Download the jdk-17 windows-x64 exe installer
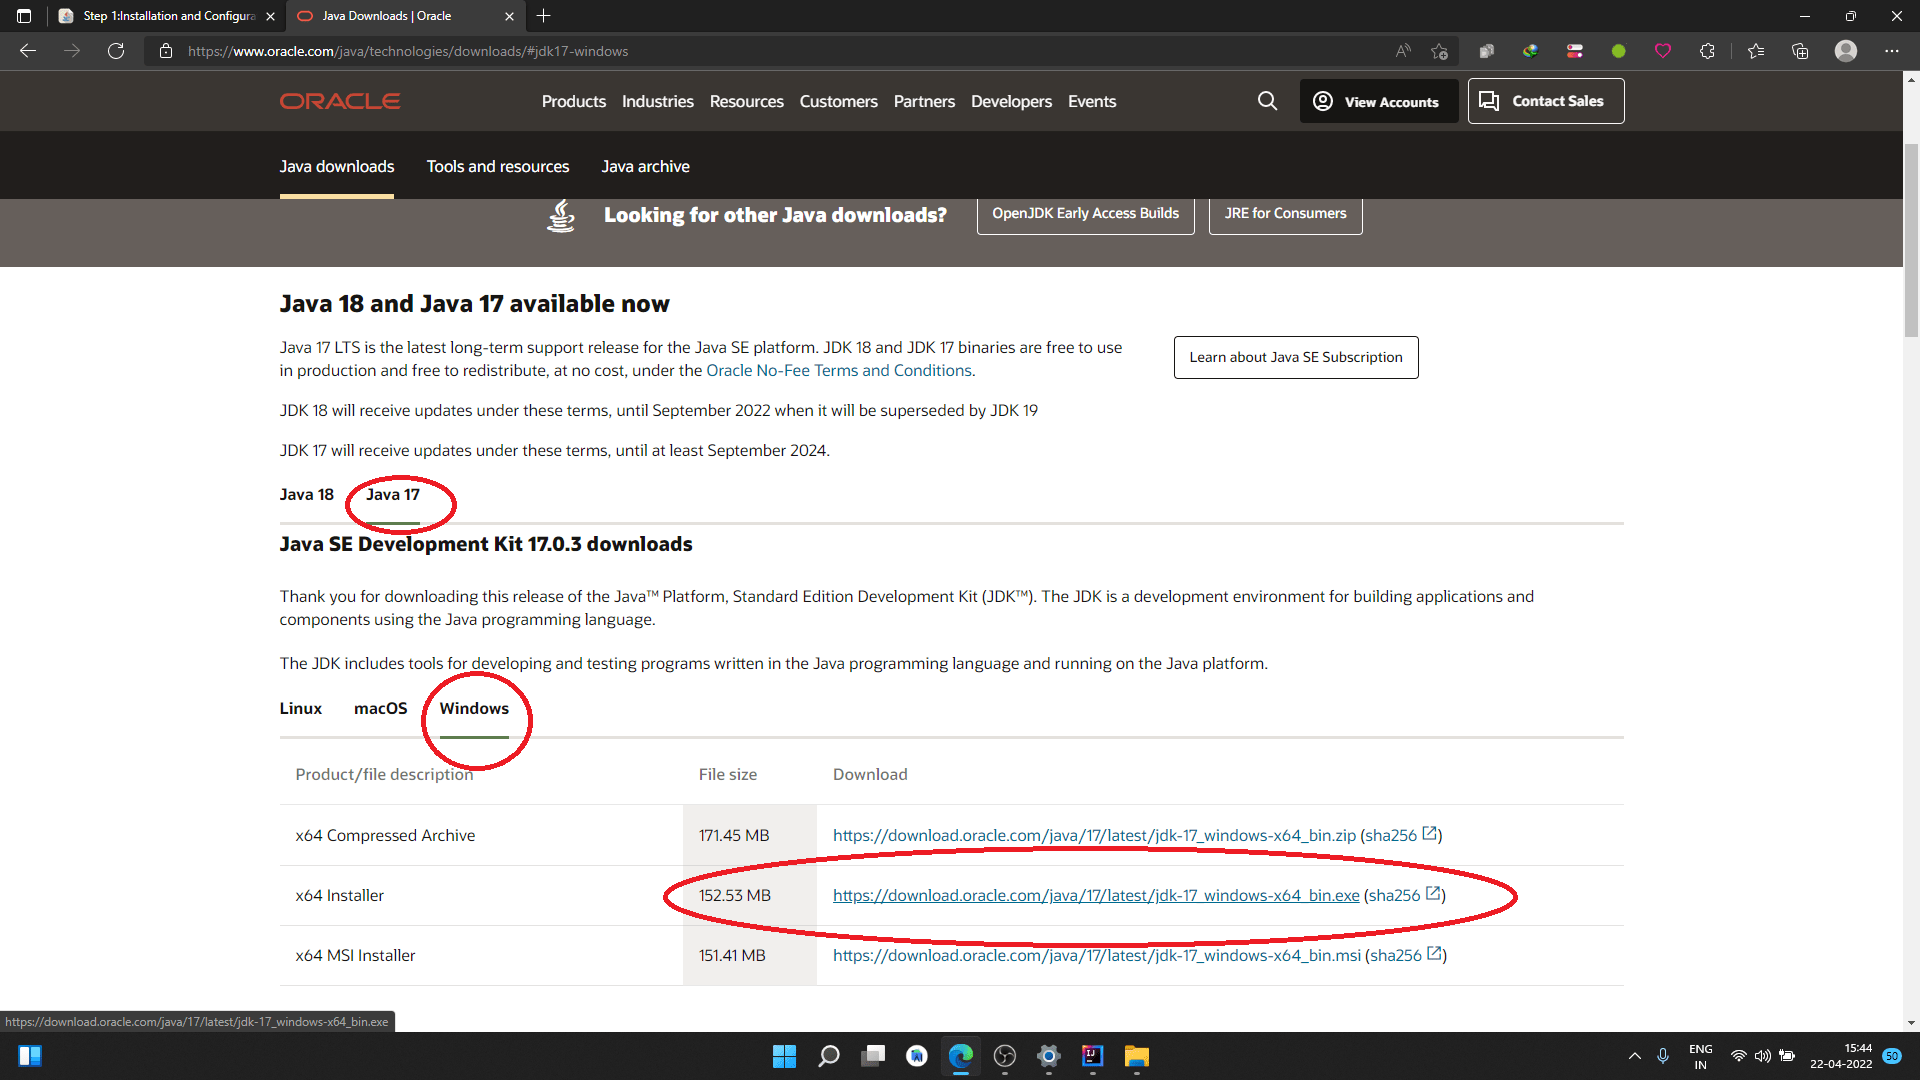The image size is (1920, 1080). (1096, 895)
